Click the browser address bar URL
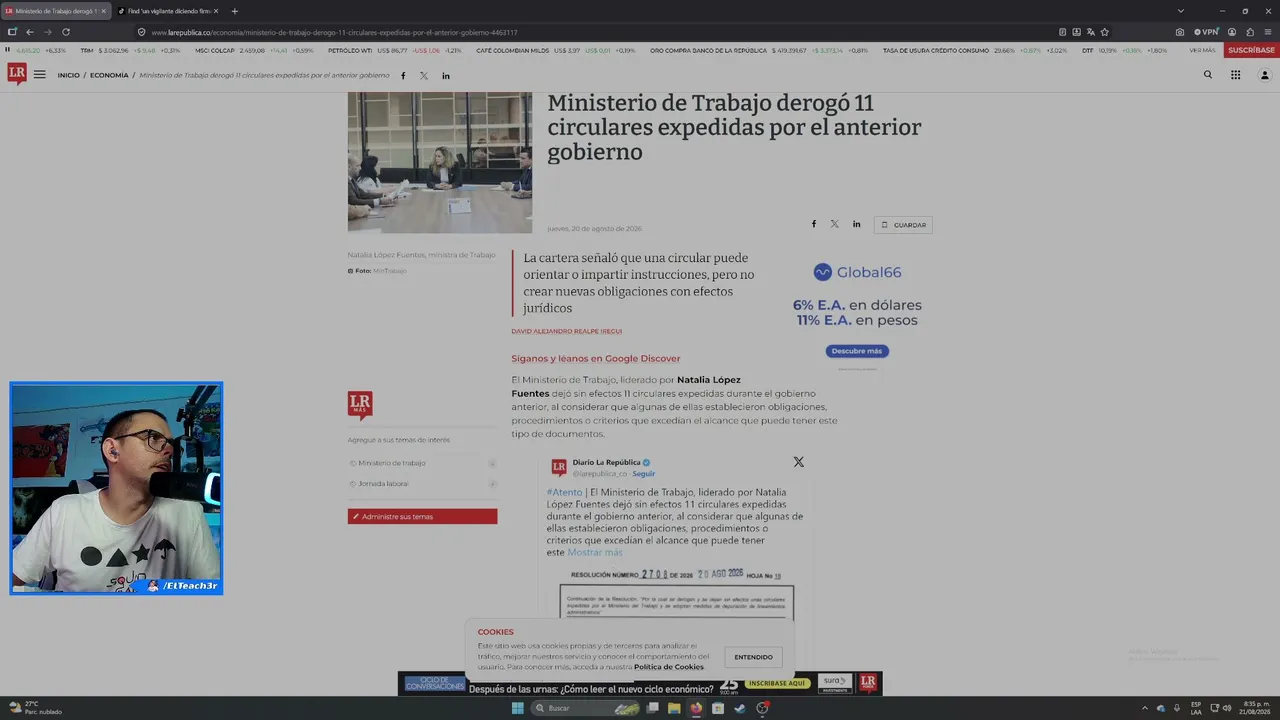This screenshot has width=1280, height=720. pyautogui.click(x=334, y=32)
